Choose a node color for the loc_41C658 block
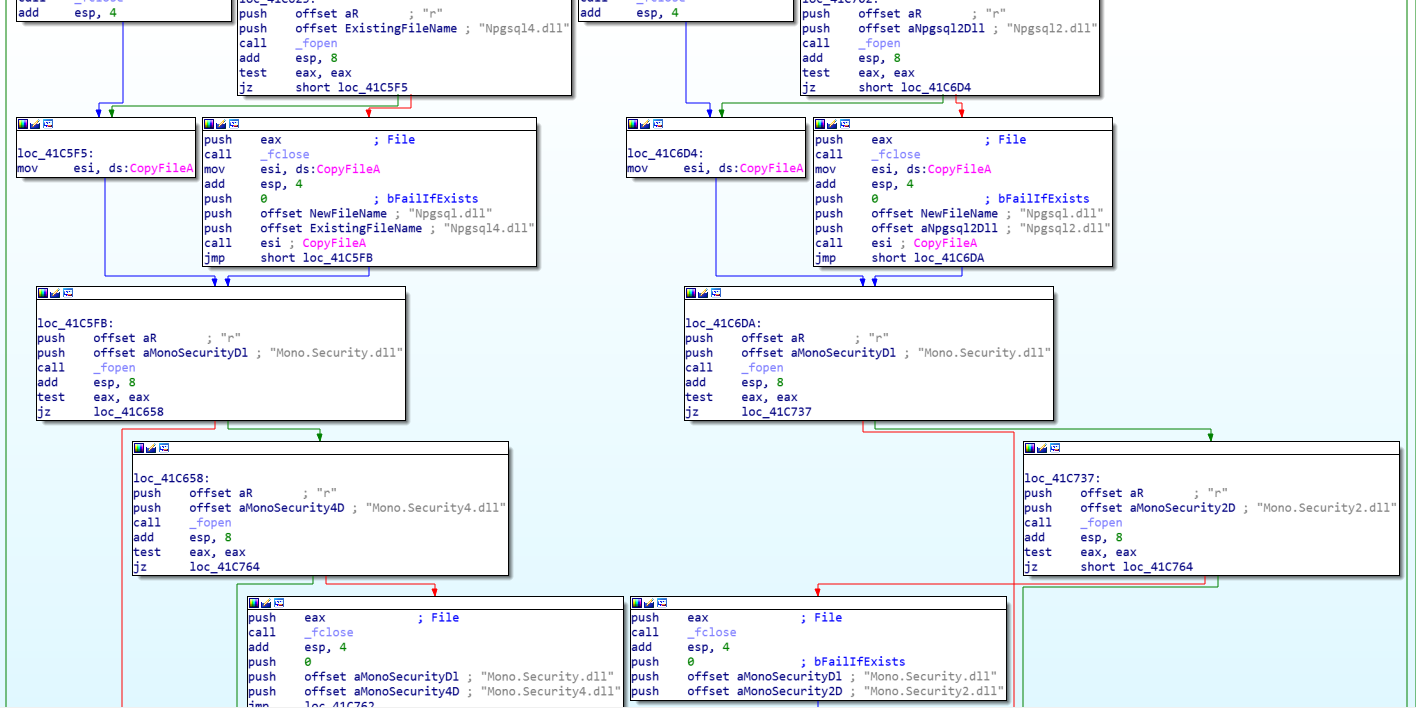 tap(140, 448)
